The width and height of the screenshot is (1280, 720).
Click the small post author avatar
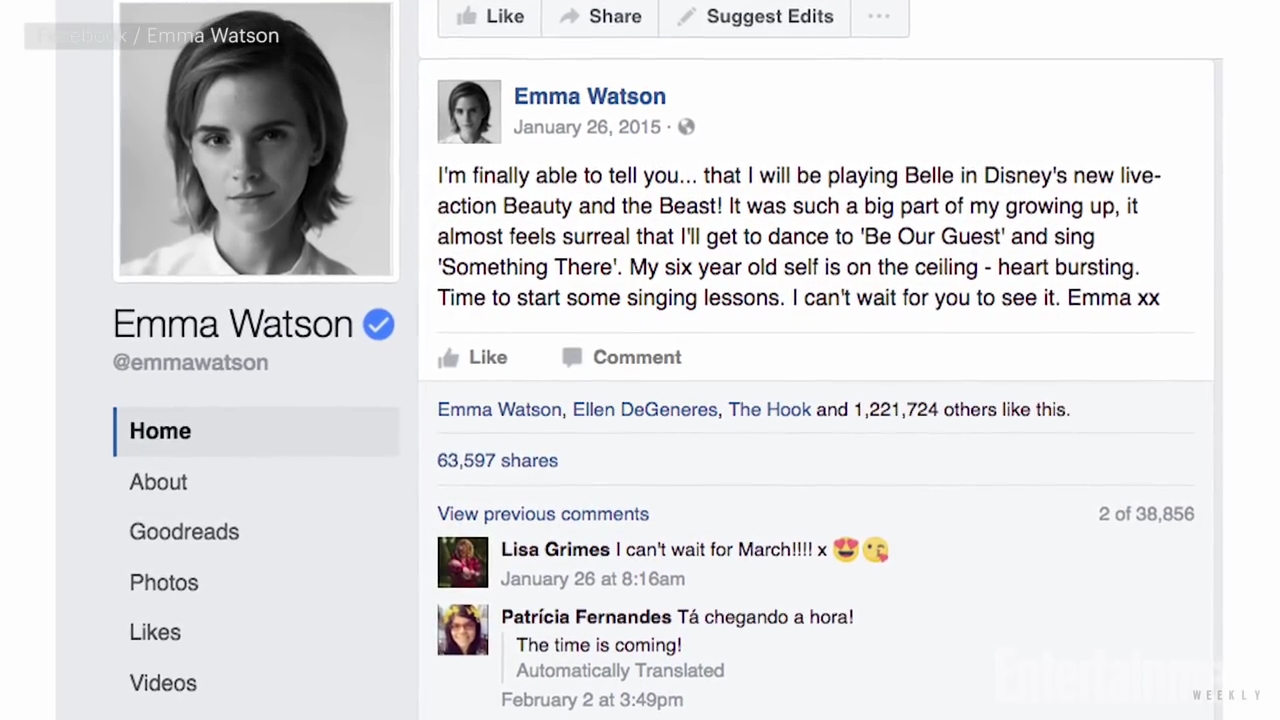469,111
